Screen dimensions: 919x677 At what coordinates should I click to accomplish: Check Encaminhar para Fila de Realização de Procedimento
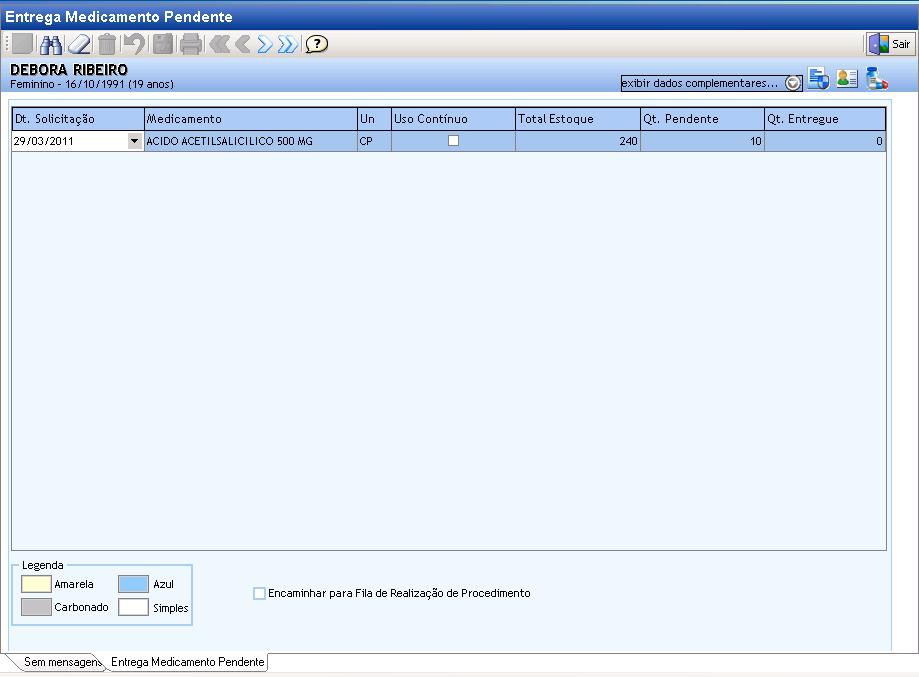259,593
